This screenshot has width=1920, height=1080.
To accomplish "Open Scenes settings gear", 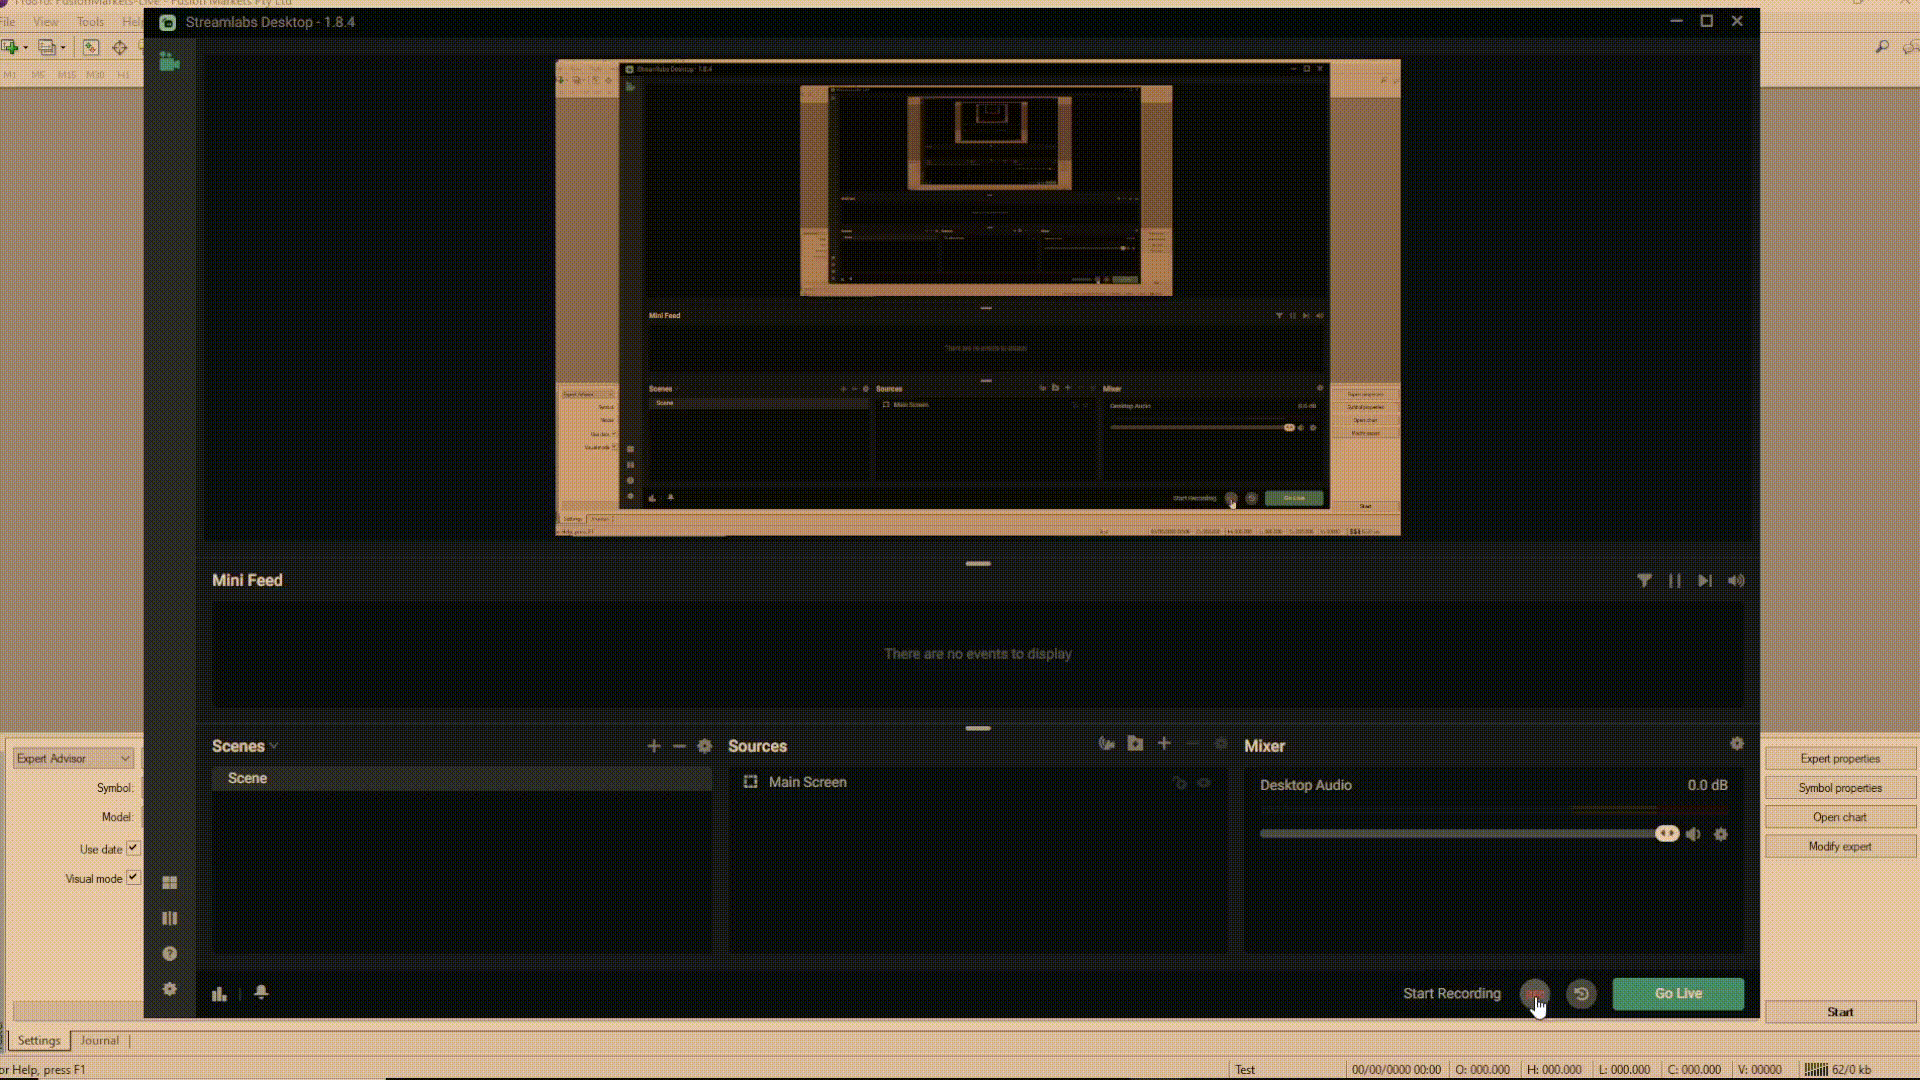I will [705, 746].
